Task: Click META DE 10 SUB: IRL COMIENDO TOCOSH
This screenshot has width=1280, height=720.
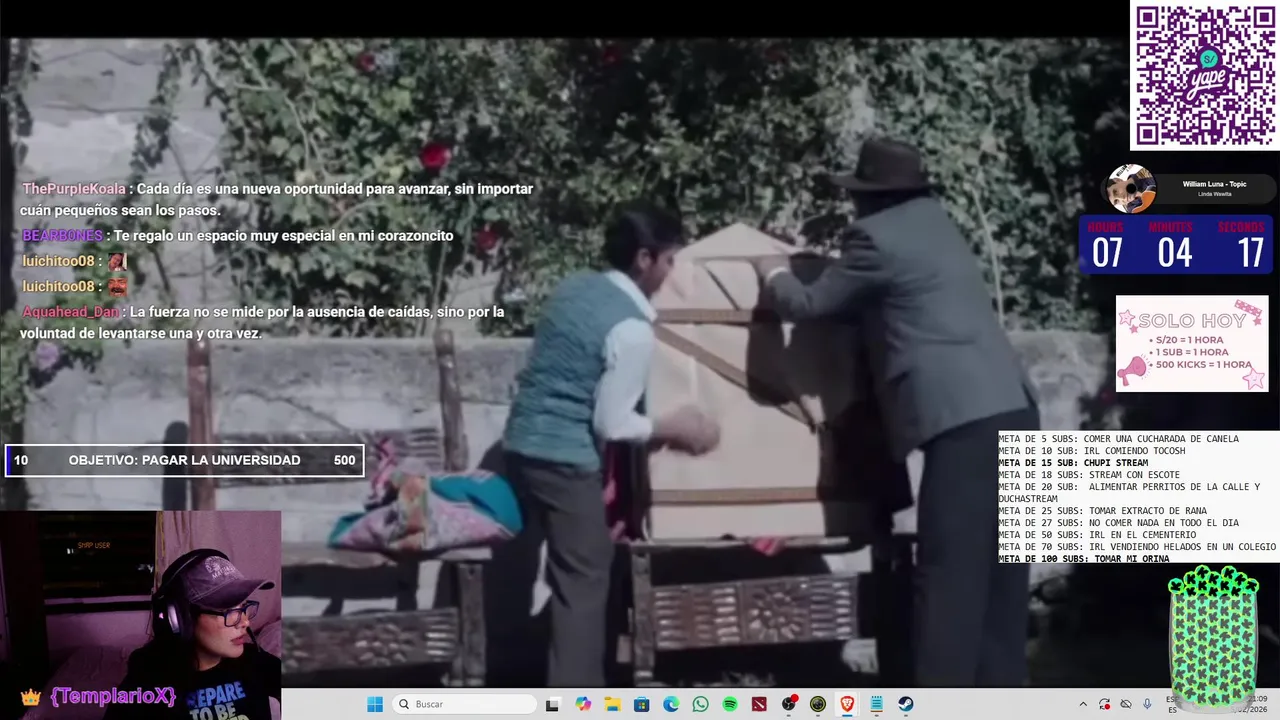Action: pos(1091,450)
